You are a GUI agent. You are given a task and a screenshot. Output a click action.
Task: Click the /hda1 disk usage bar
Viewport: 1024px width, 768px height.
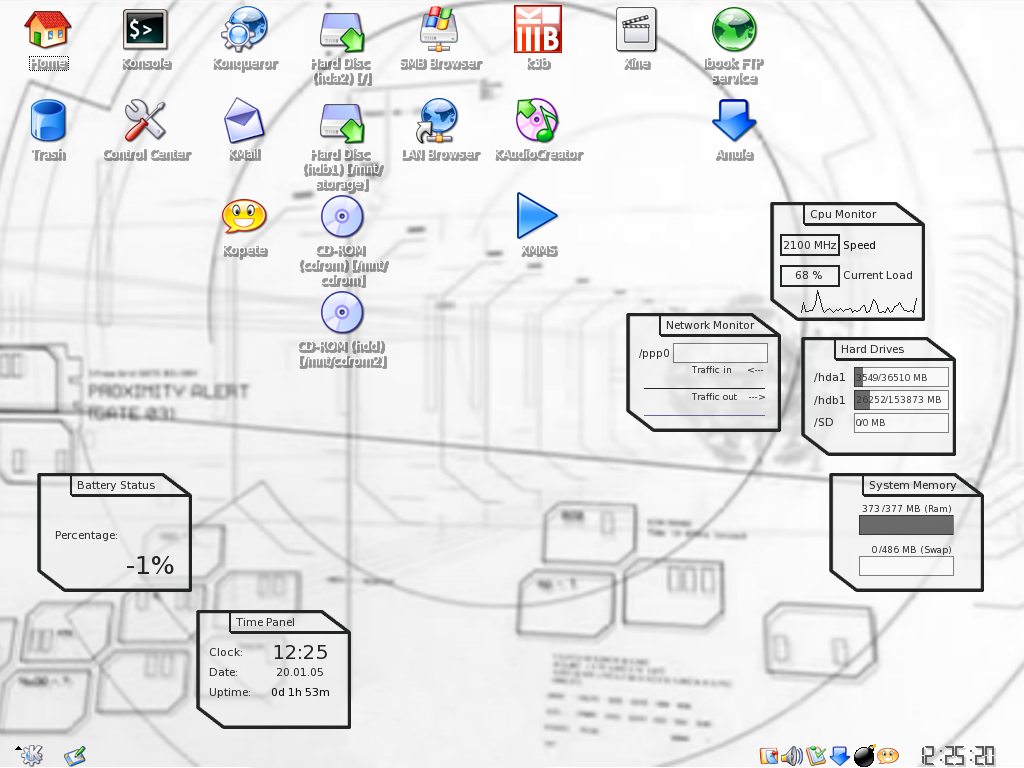tap(901, 377)
